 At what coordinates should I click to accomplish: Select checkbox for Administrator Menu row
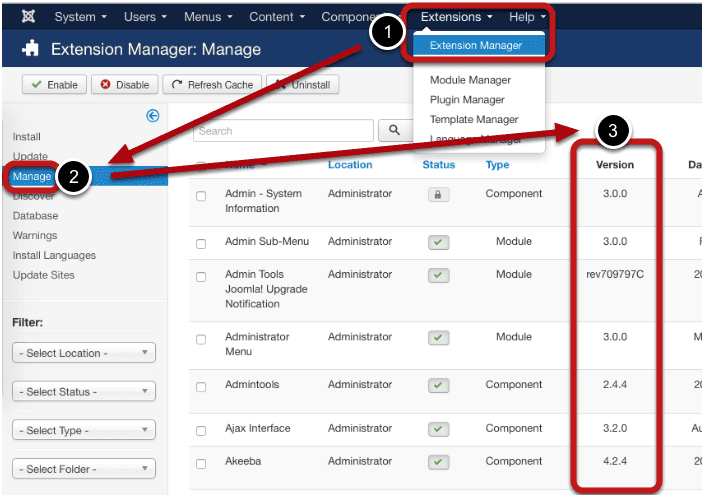tap(201, 339)
